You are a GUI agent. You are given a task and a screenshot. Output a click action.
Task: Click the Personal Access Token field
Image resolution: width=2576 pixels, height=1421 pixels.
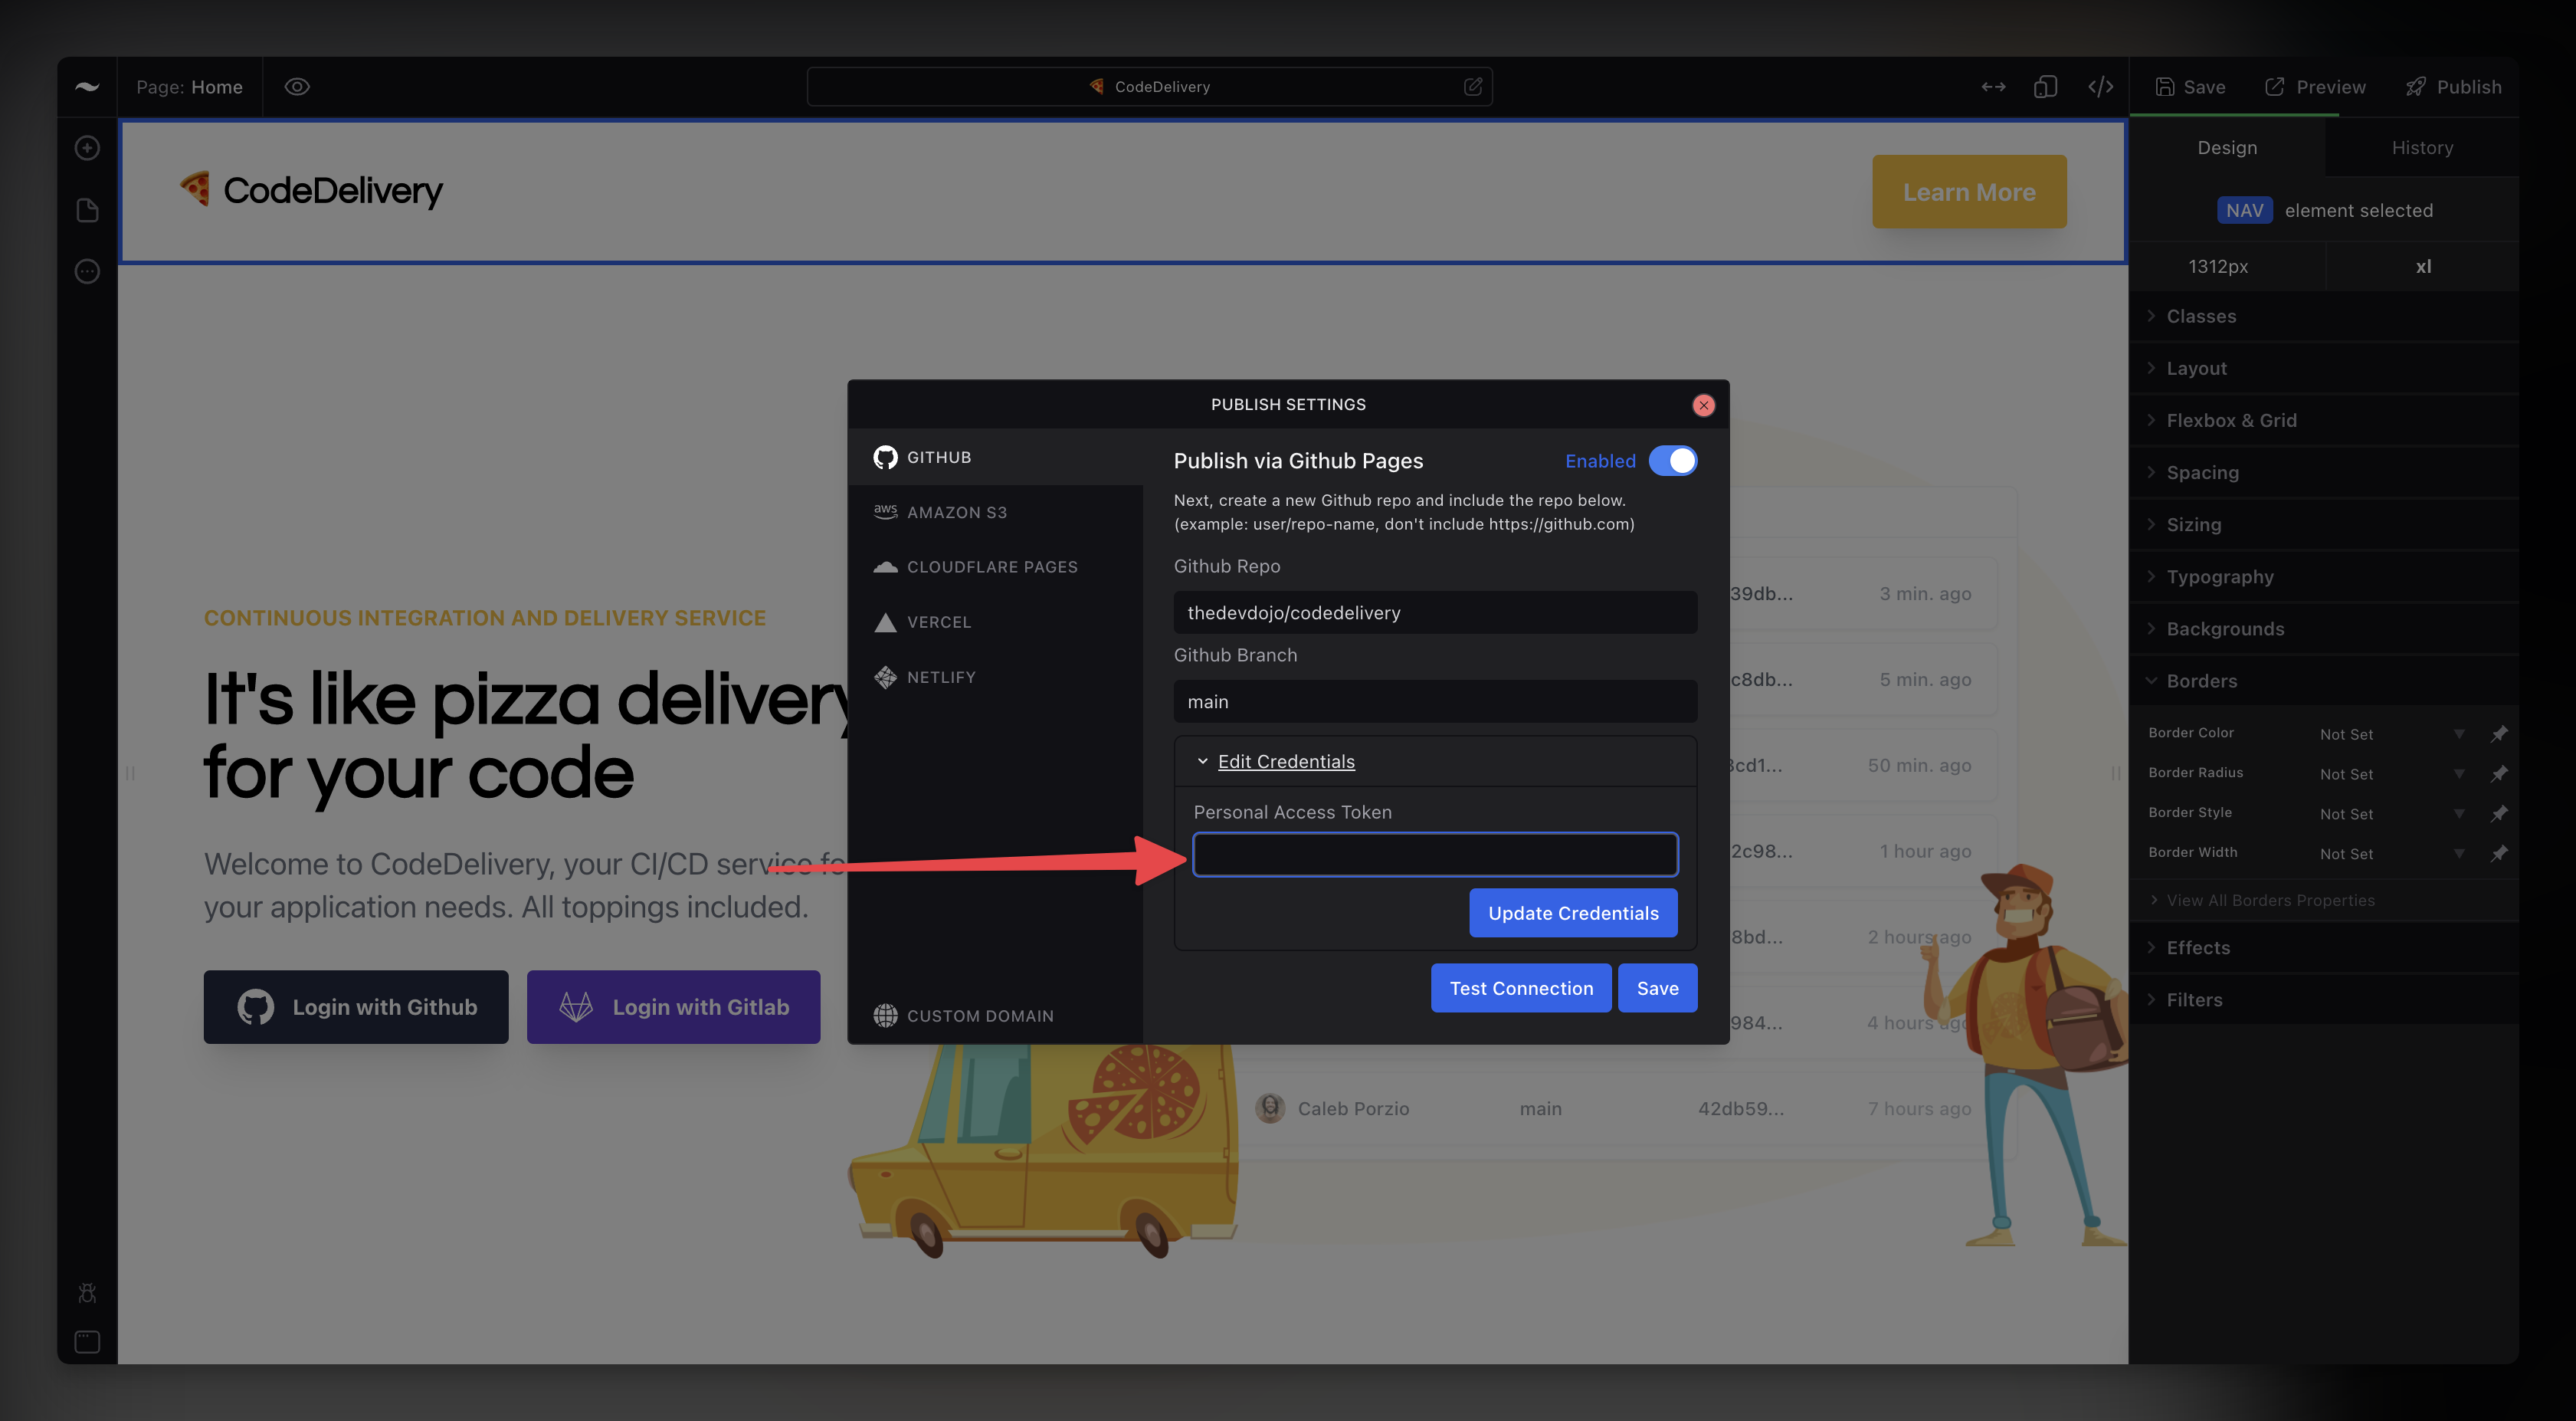tap(1435, 854)
